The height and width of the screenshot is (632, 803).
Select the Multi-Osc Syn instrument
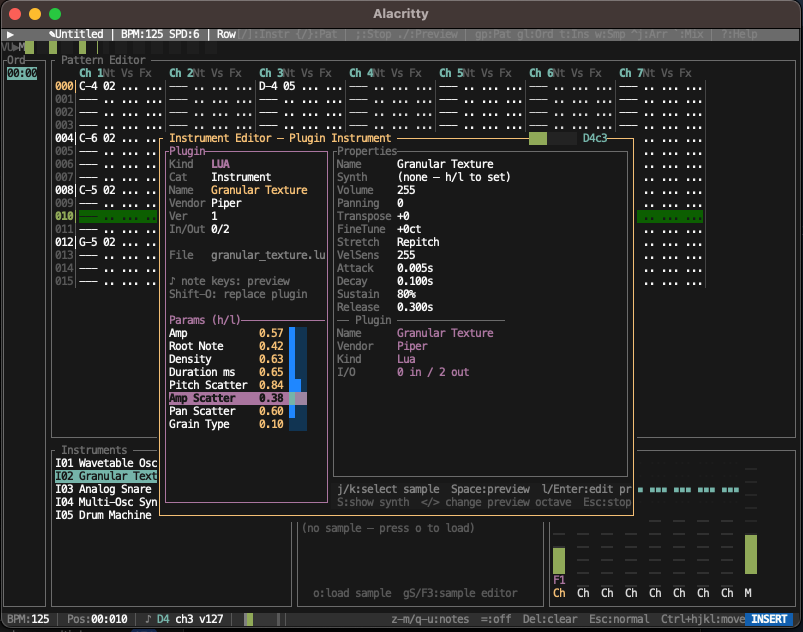click(x=106, y=502)
